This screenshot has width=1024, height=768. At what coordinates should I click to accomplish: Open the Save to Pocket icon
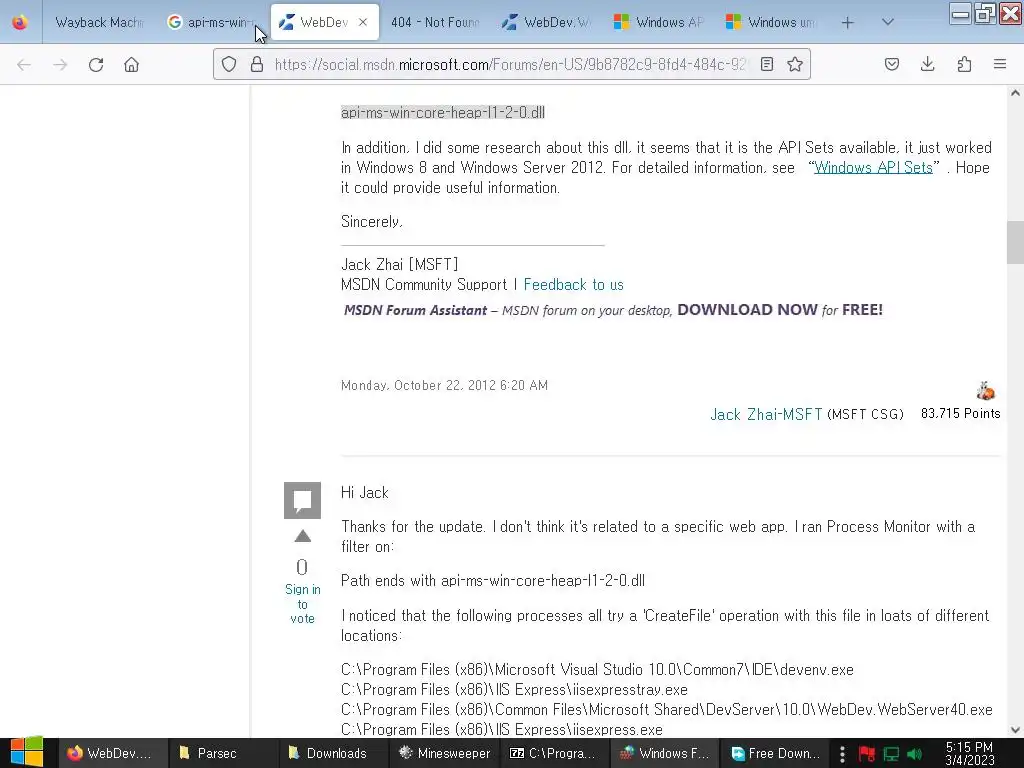click(892, 64)
